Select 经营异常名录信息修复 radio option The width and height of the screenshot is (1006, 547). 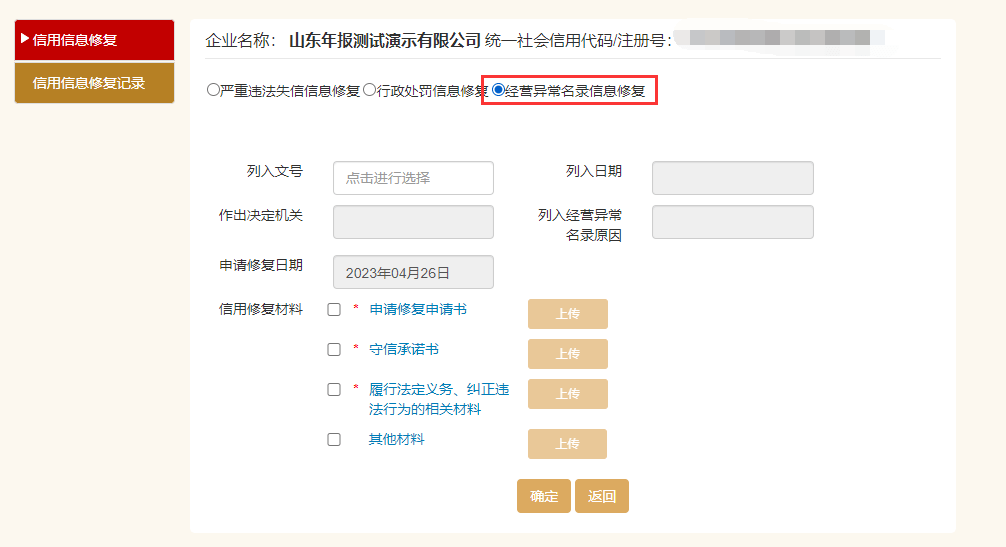pos(499,90)
